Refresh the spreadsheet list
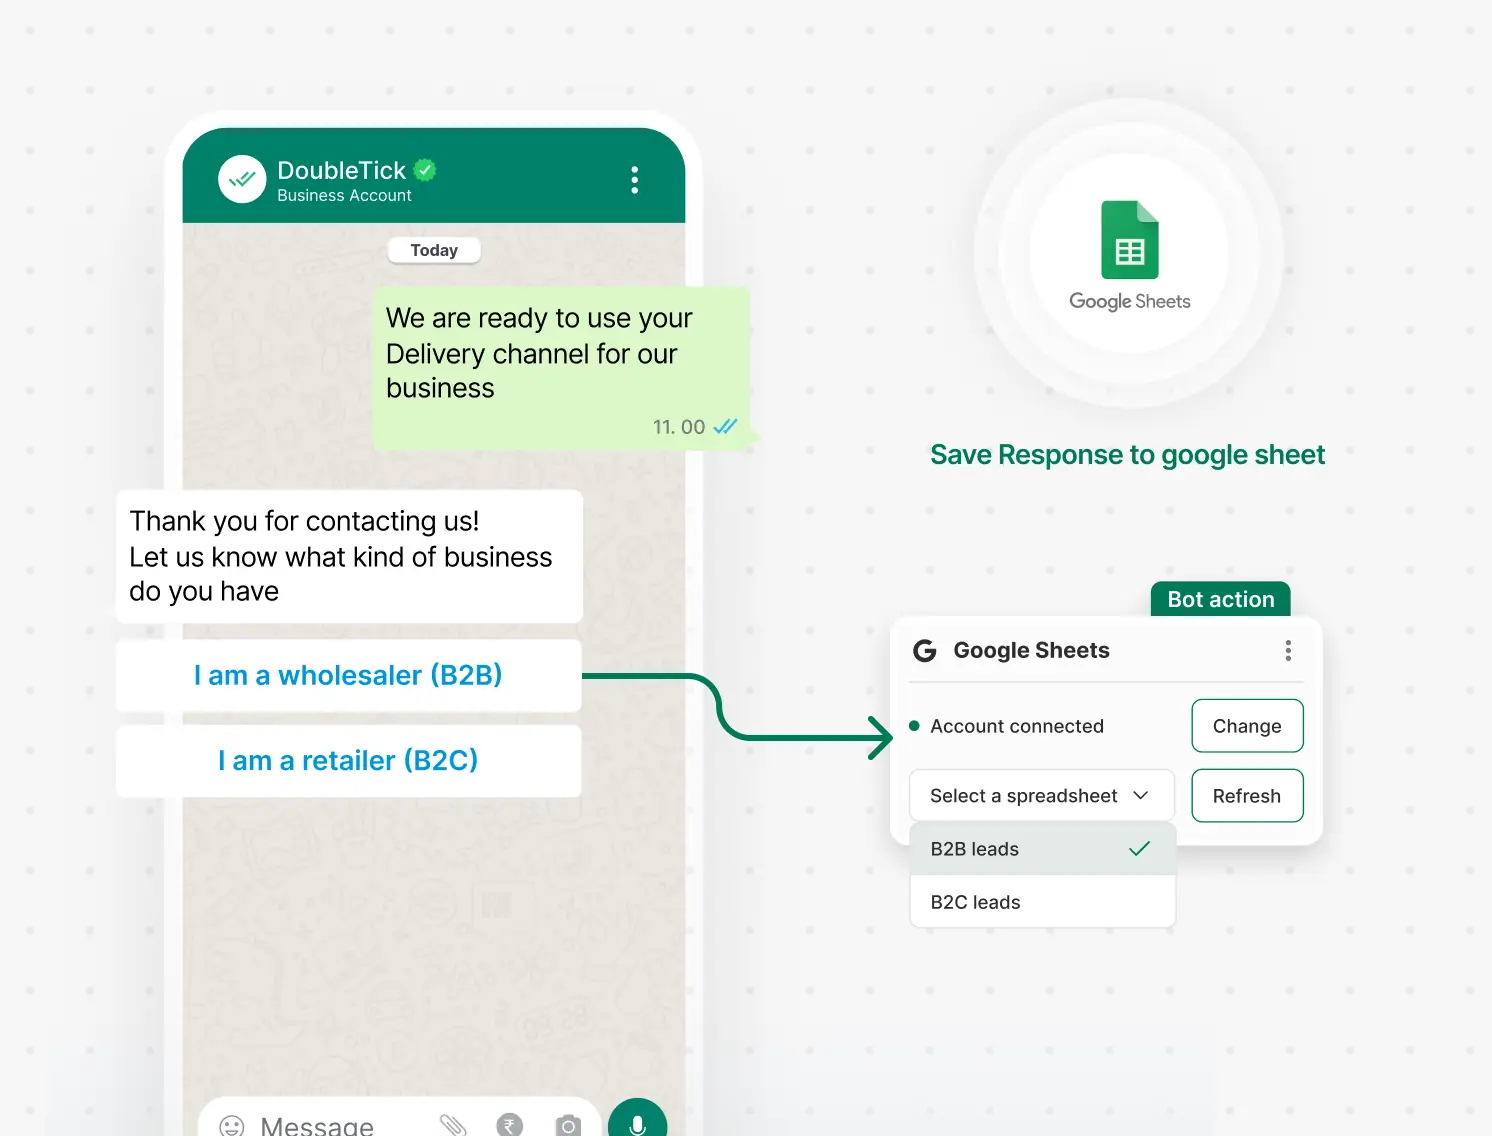This screenshot has height=1136, width=1492. click(1247, 795)
